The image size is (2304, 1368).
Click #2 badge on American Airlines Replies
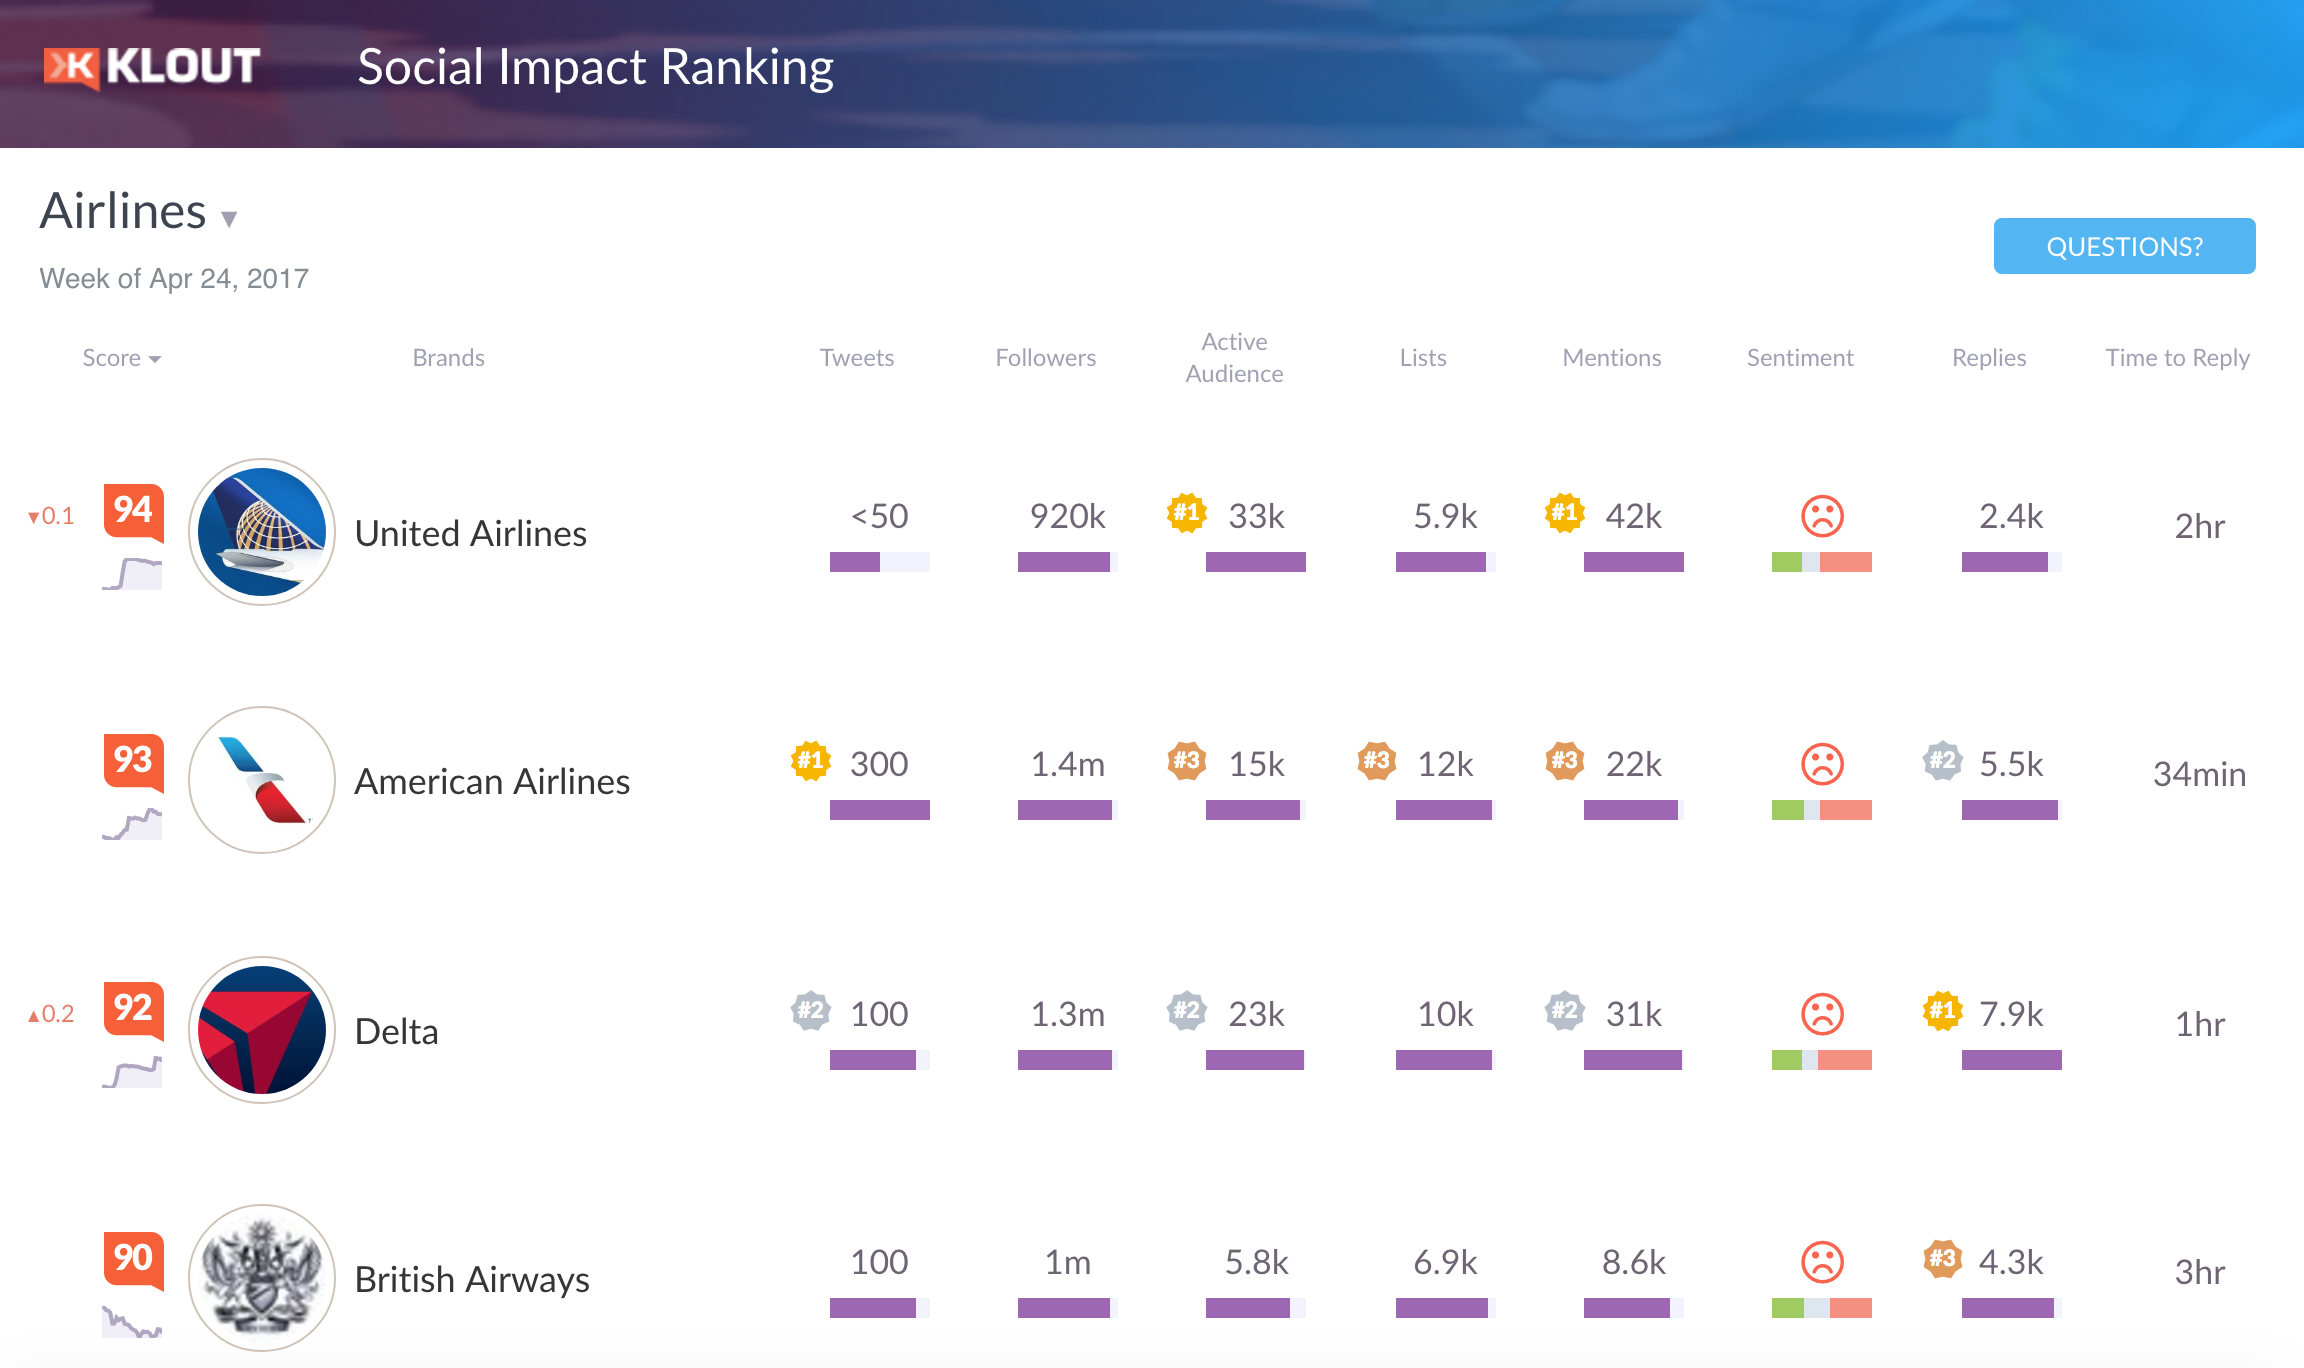[x=1943, y=761]
